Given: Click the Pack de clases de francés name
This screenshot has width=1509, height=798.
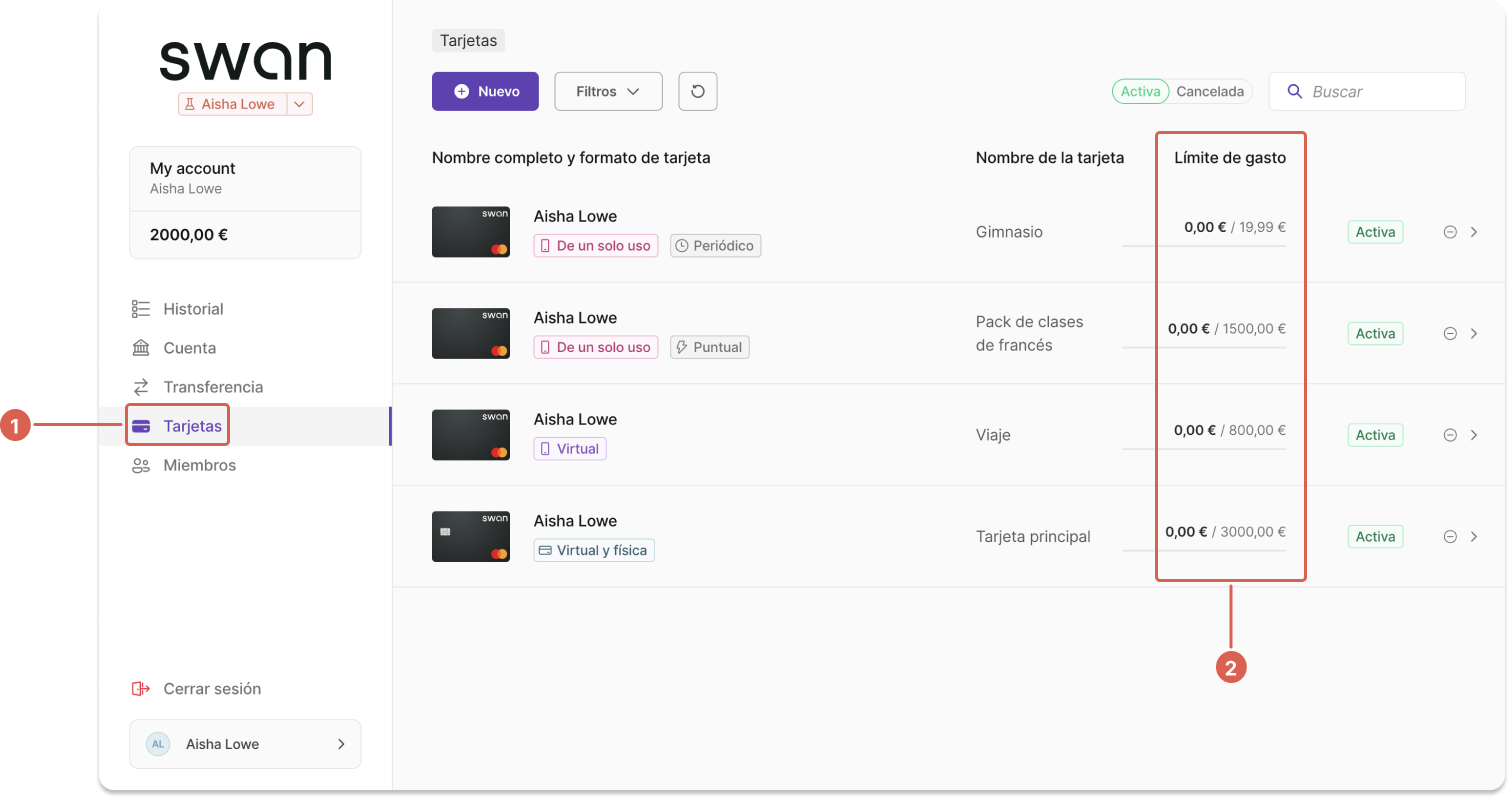Looking at the screenshot, I should 1030,334.
